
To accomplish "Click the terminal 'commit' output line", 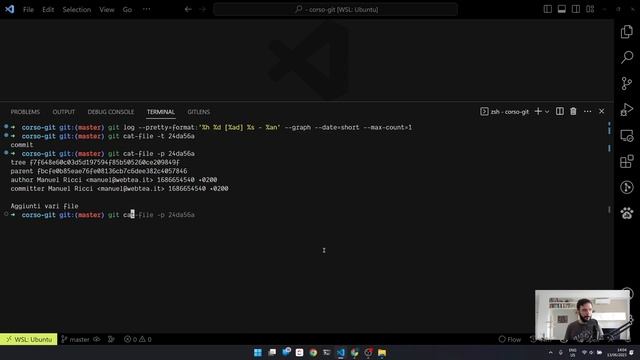I will tap(22, 145).
